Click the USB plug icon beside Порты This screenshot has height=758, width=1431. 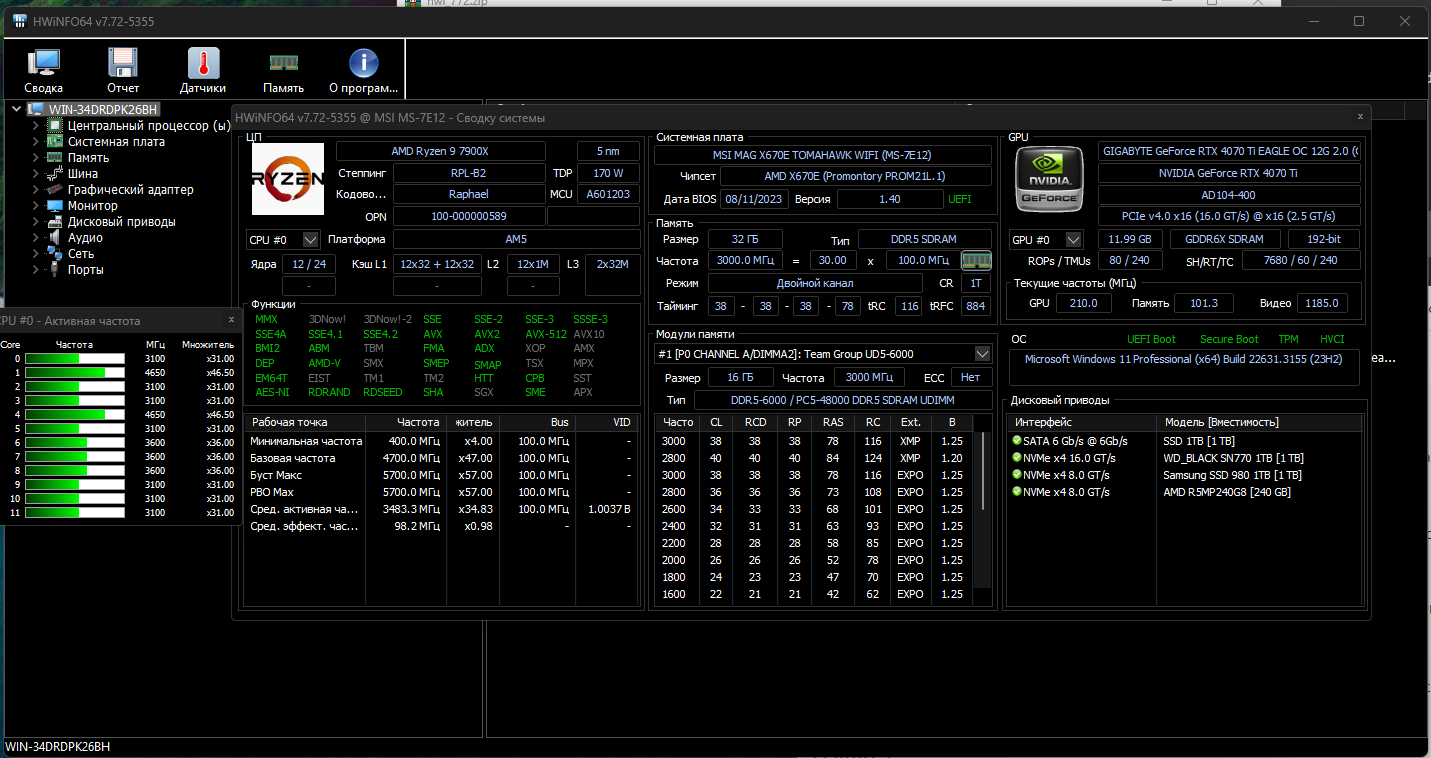coord(55,269)
